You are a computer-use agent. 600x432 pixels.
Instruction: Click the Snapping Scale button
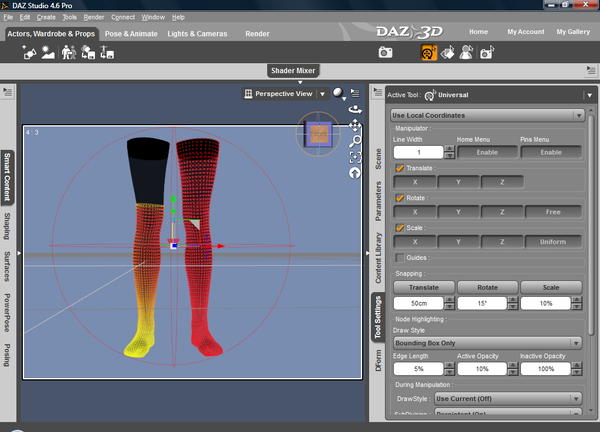click(551, 287)
